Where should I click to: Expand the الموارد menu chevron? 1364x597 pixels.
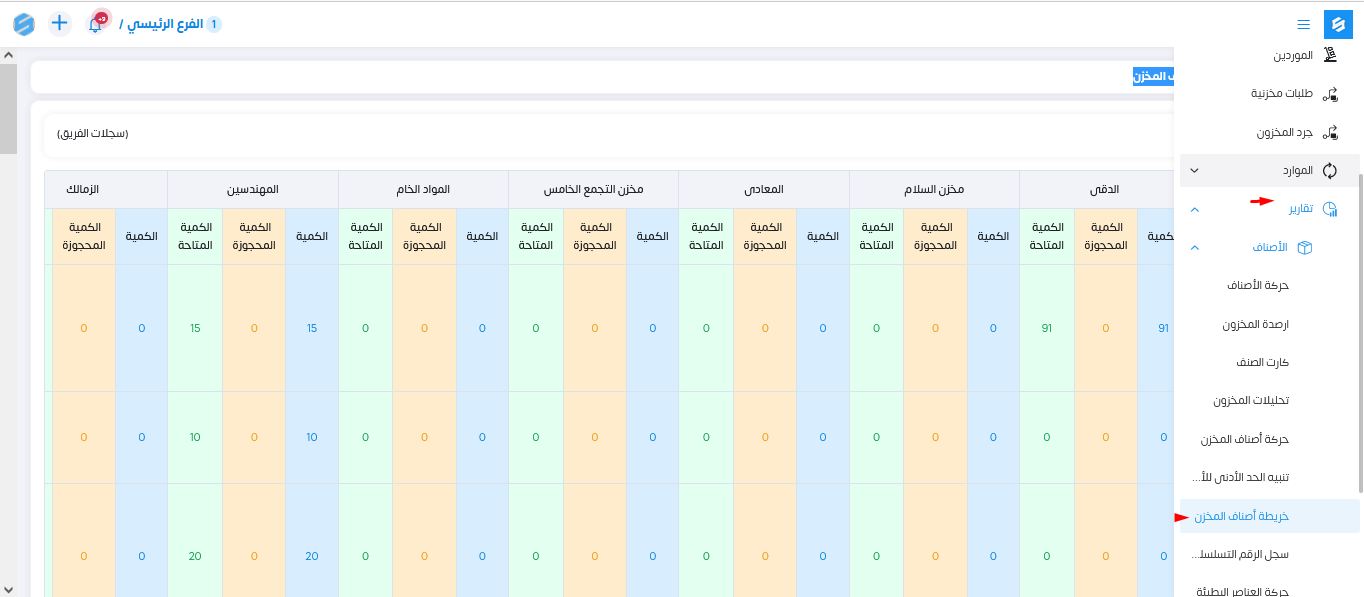1194,171
